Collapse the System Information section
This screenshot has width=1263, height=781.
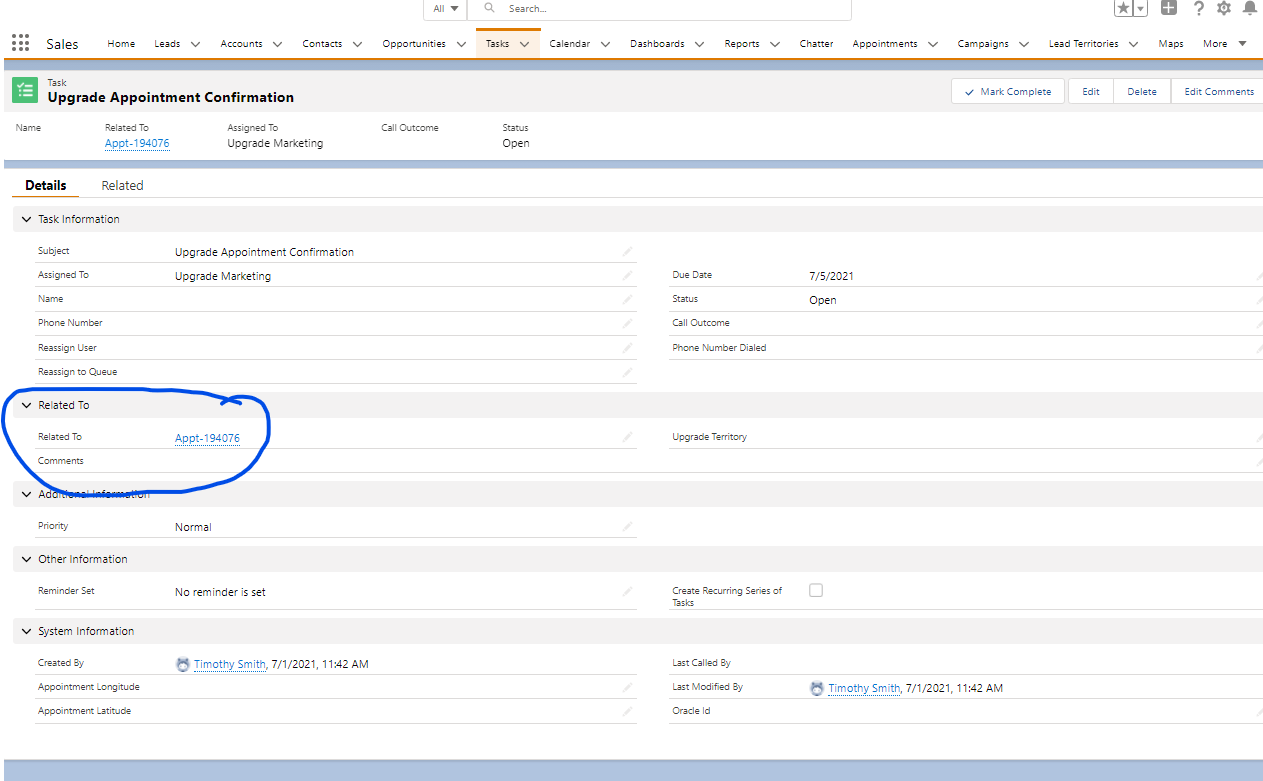[x=26, y=631]
